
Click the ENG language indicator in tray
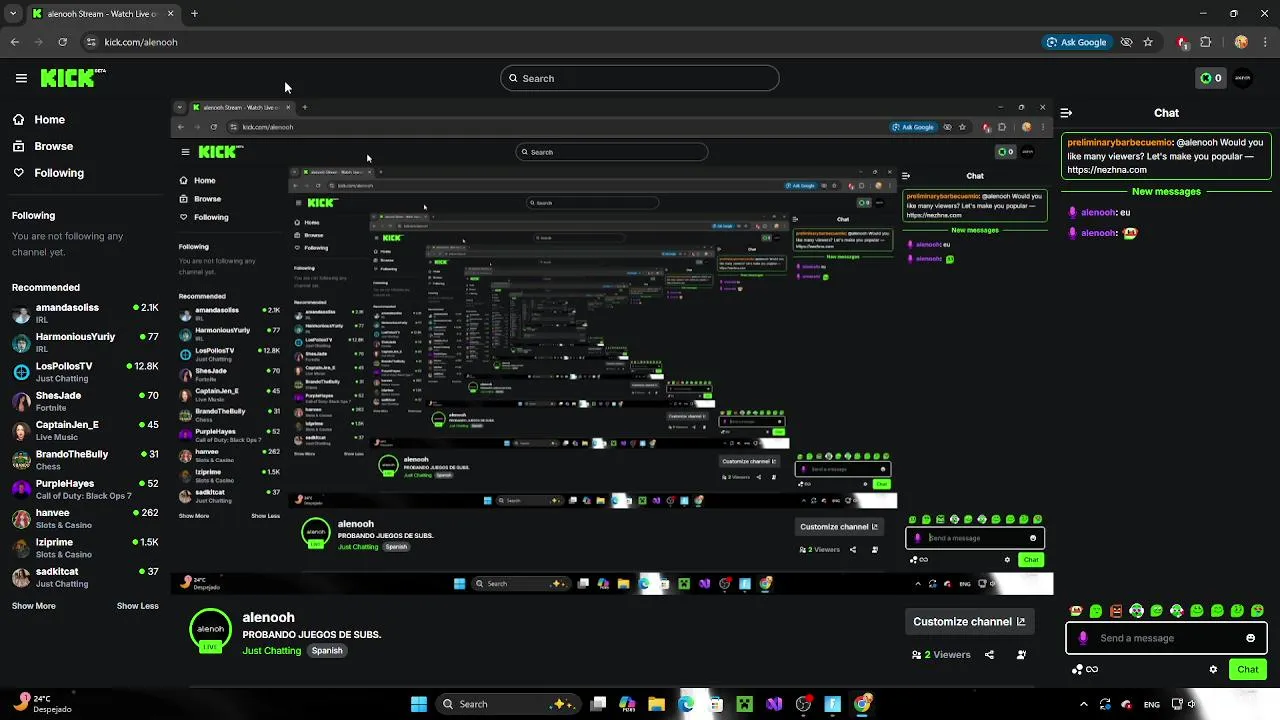[x=1152, y=704]
